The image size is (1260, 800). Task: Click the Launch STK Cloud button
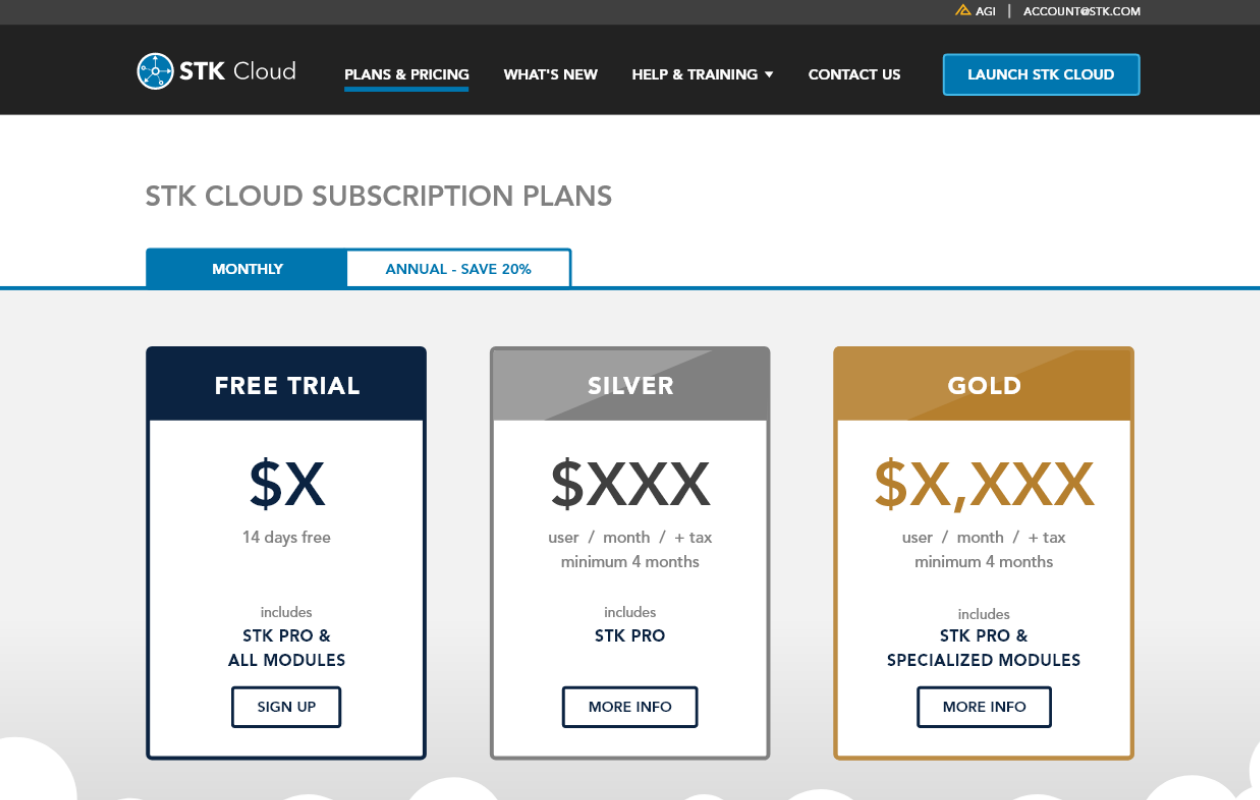[x=1041, y=74]
